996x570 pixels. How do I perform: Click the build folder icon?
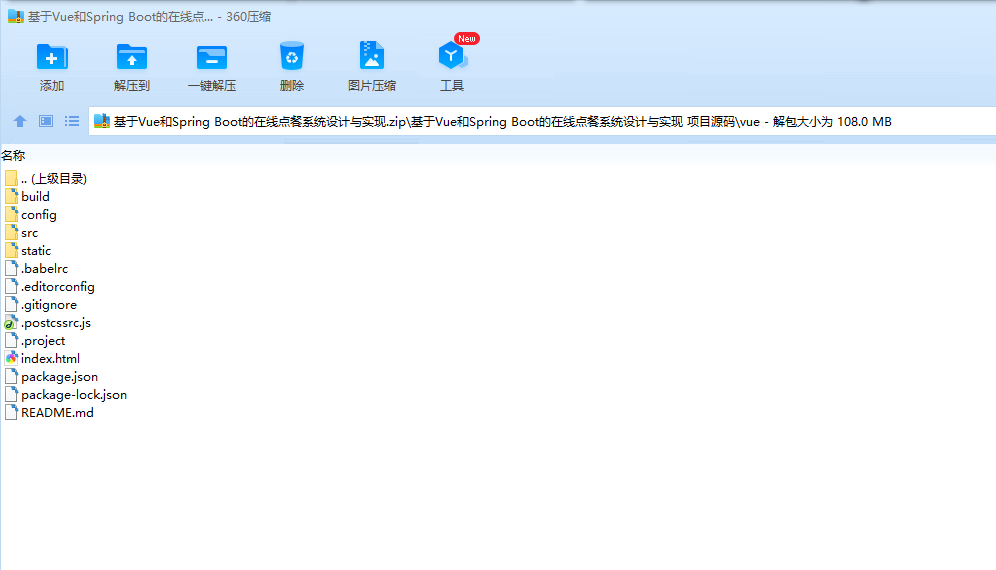(11, 196)
